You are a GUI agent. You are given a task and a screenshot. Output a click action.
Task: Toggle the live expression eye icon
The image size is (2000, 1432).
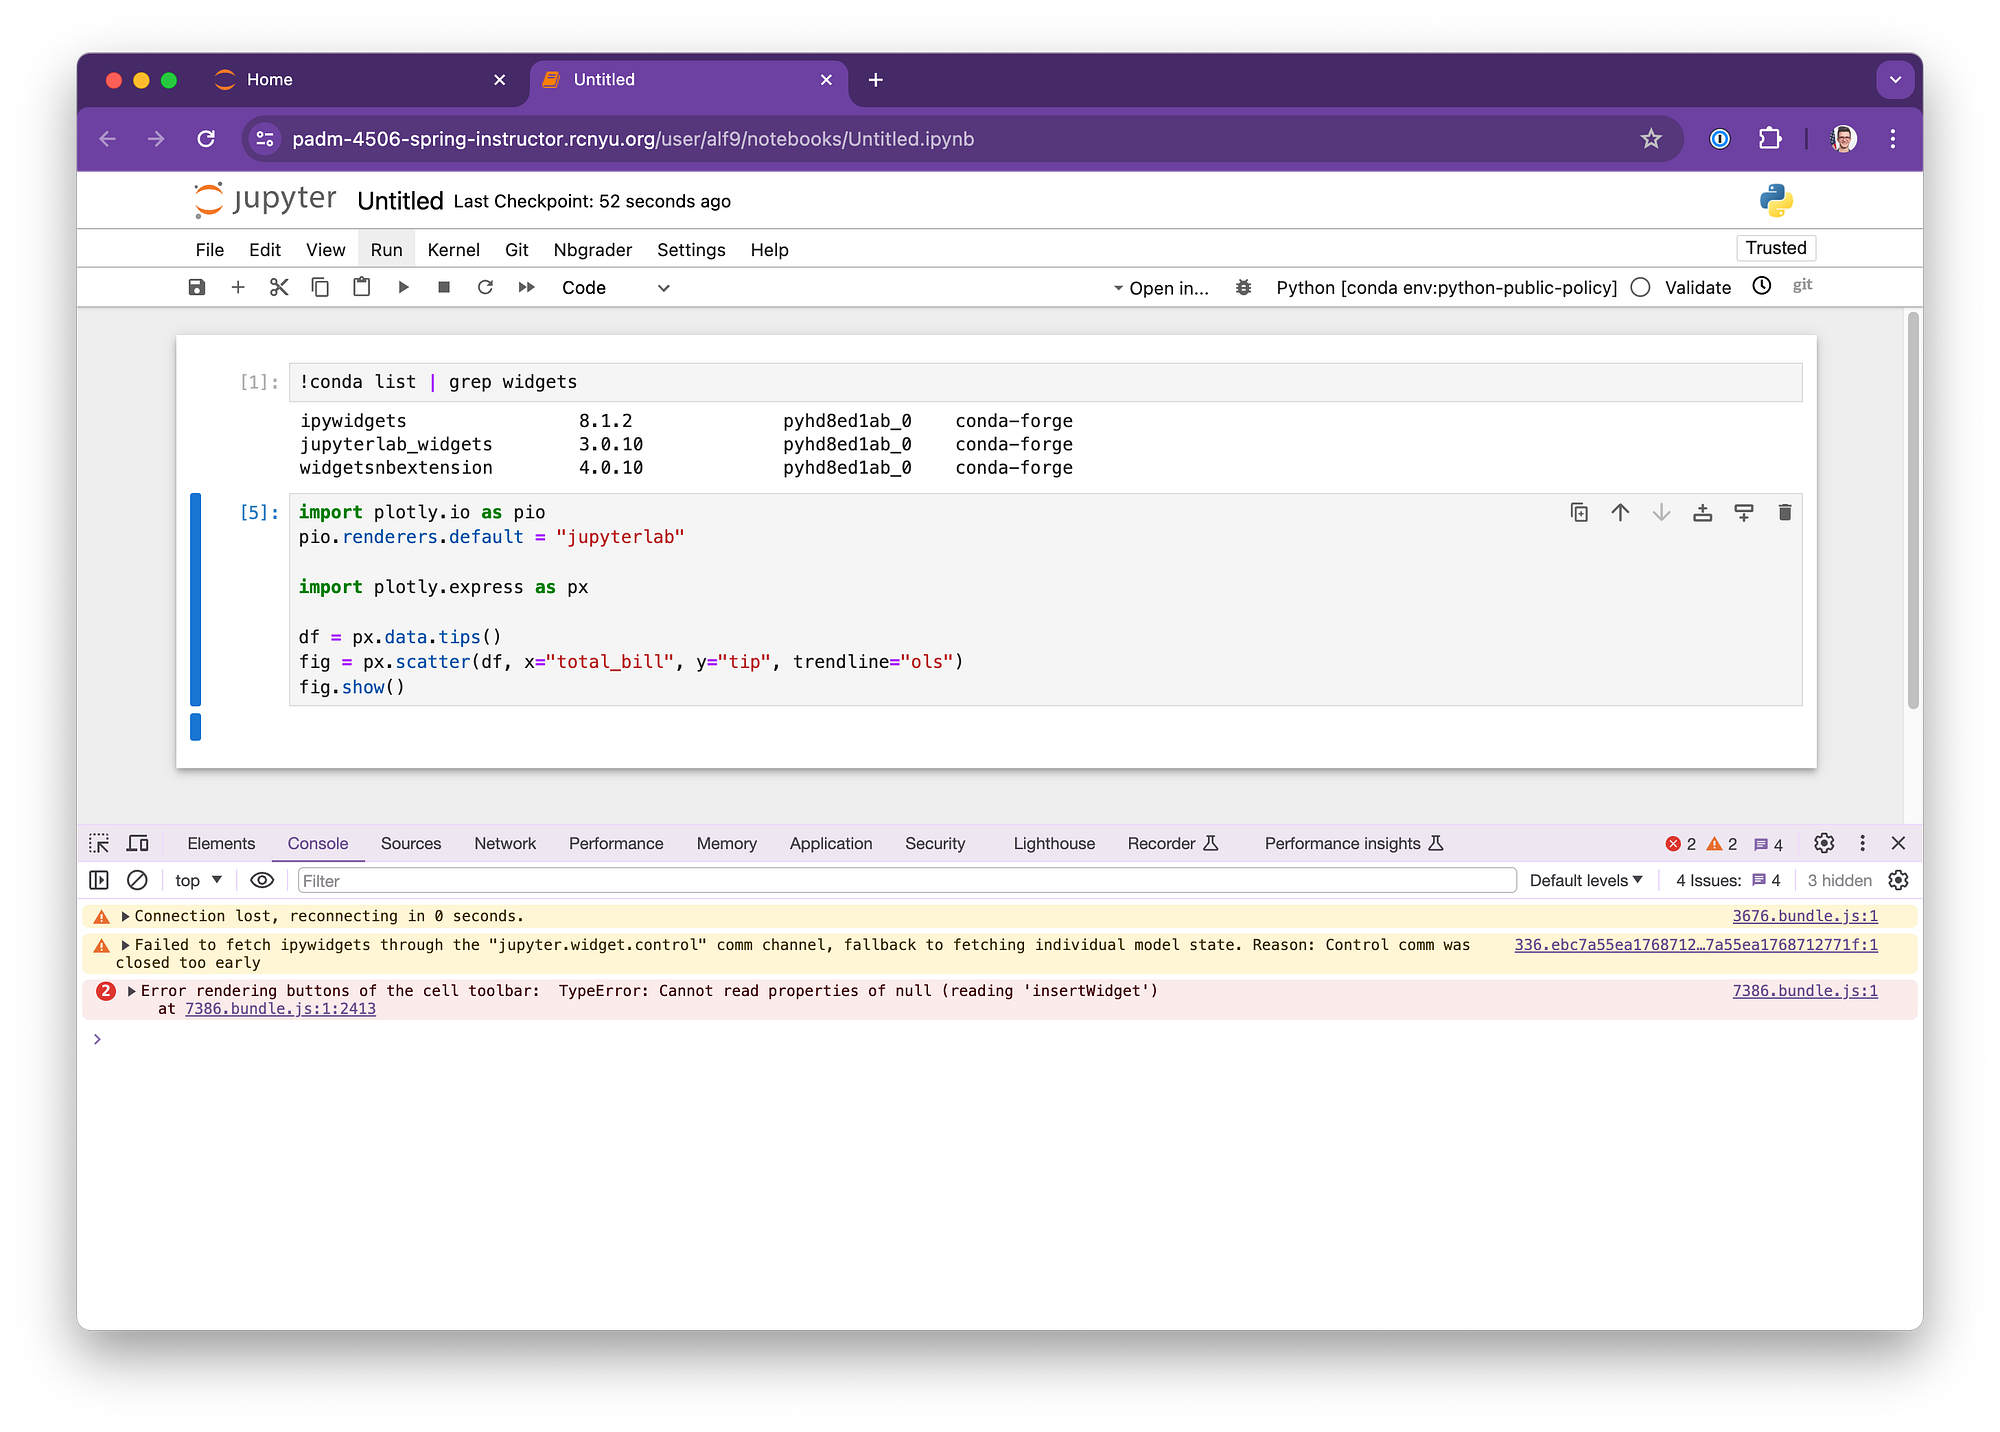click(x=262, y=880)
